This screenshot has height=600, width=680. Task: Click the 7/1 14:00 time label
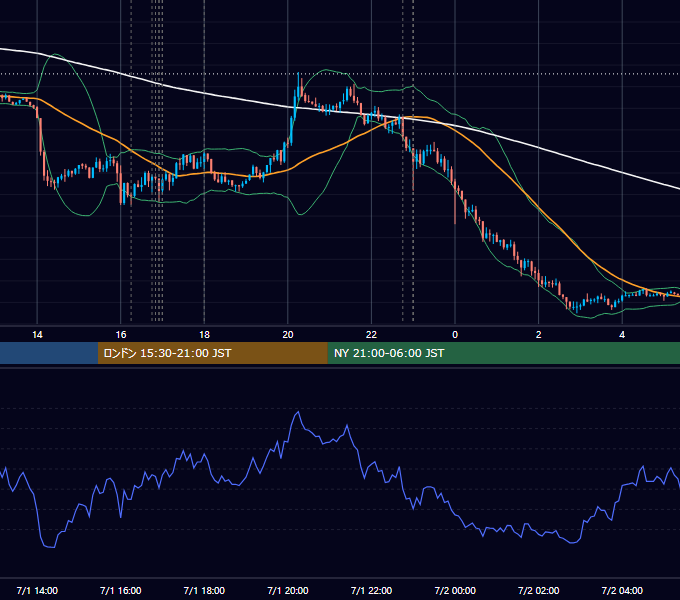click(37, 590)
